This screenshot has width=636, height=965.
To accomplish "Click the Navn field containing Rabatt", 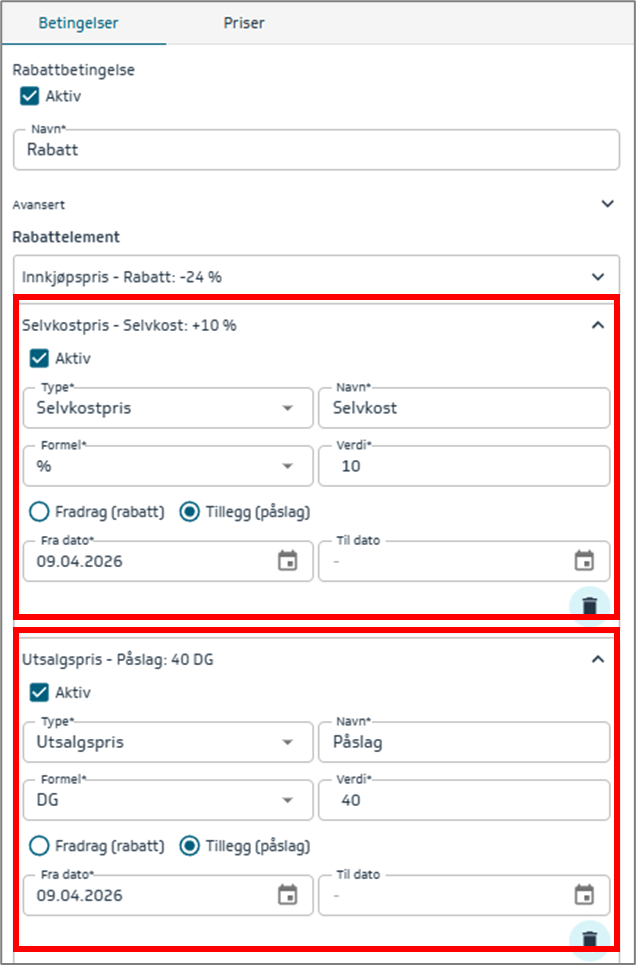I will pos(316,152).
